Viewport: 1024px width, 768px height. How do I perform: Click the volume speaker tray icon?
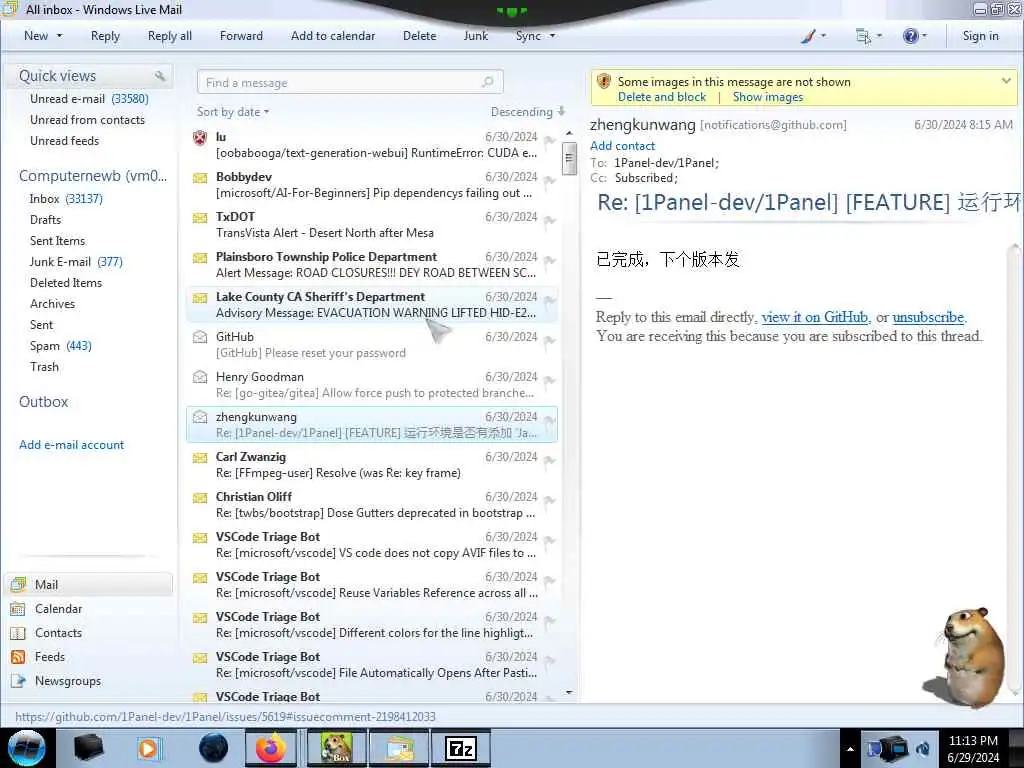[x=923, y=749]
